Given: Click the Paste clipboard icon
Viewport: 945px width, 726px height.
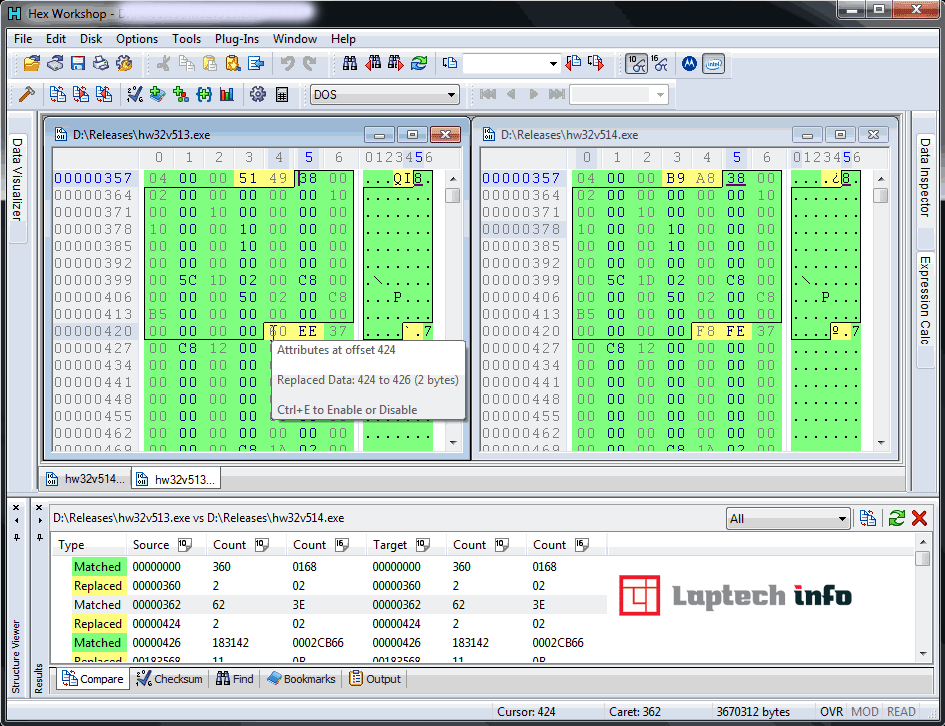Looking at the screenshot, I should point(210,63).
